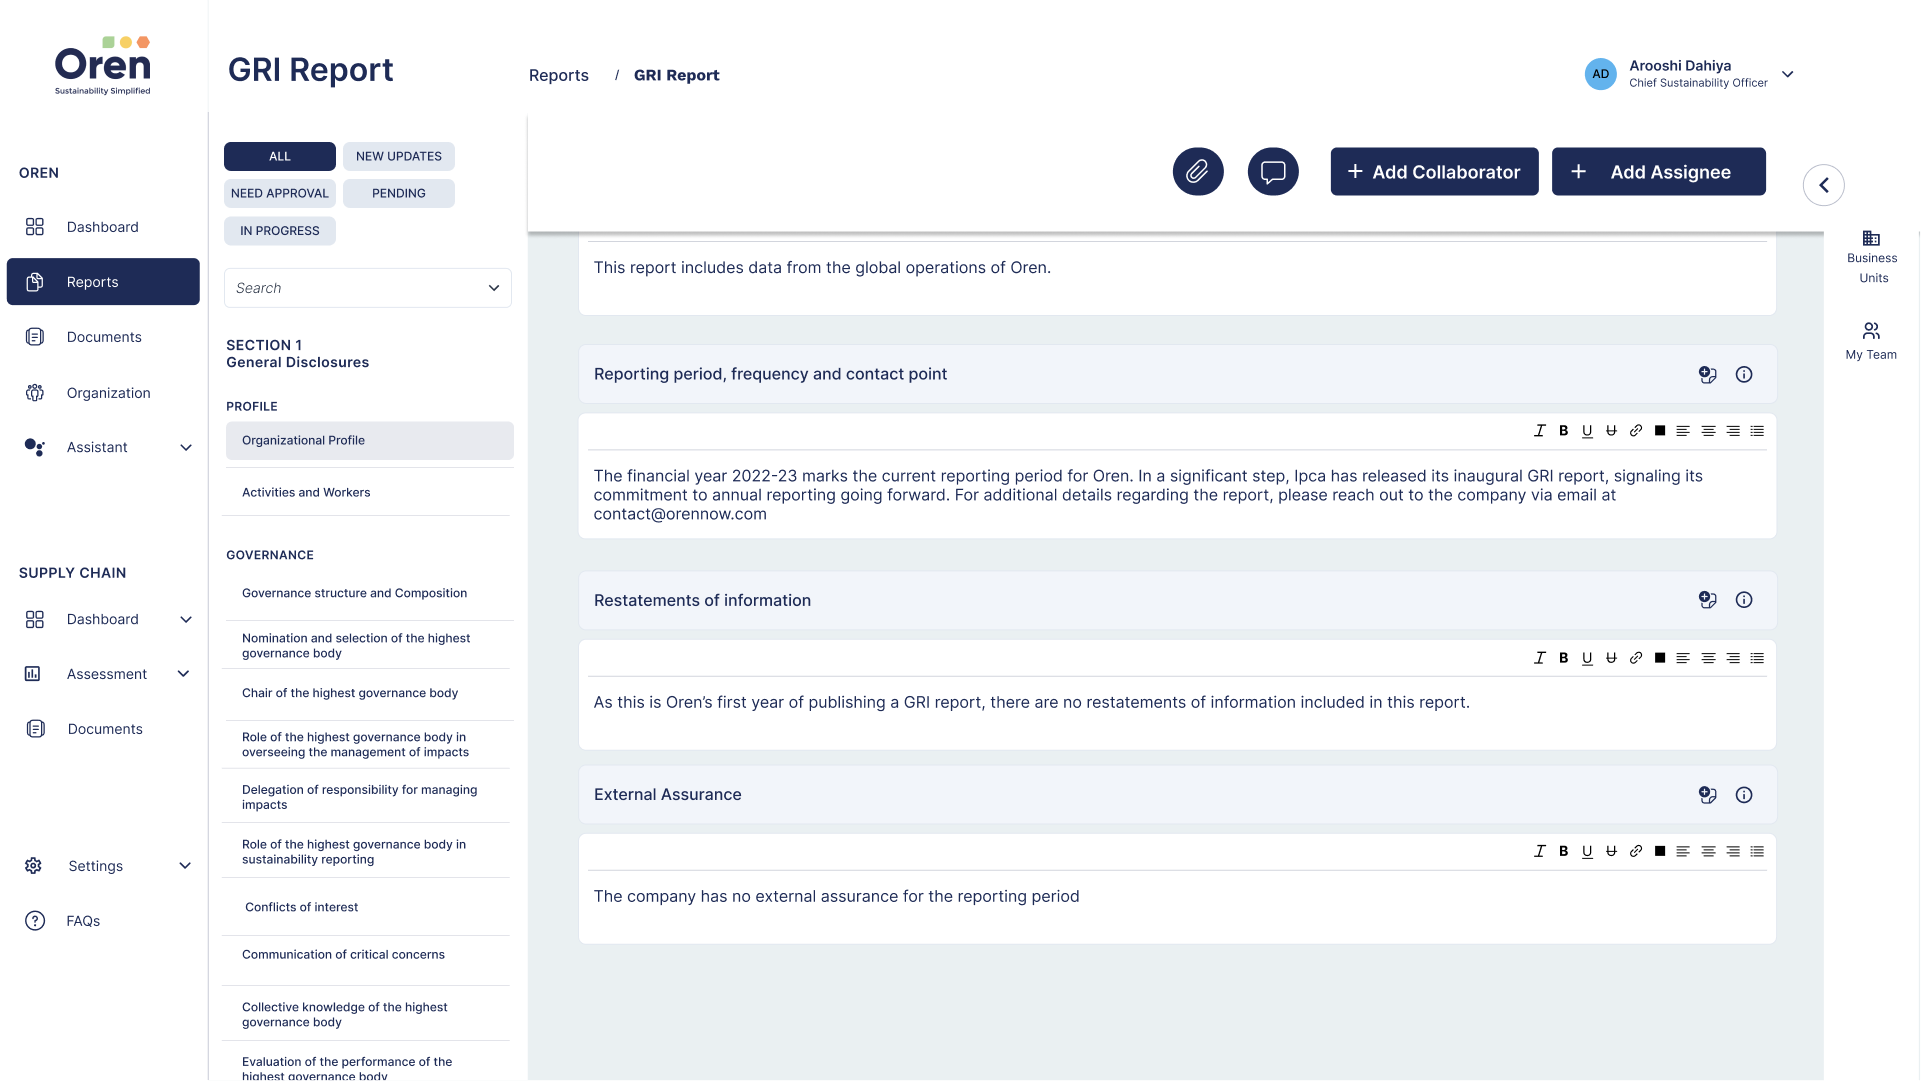The image size is (1921, 1081).
Task: Click the Add Assignee button
Action: point(1658,172)
